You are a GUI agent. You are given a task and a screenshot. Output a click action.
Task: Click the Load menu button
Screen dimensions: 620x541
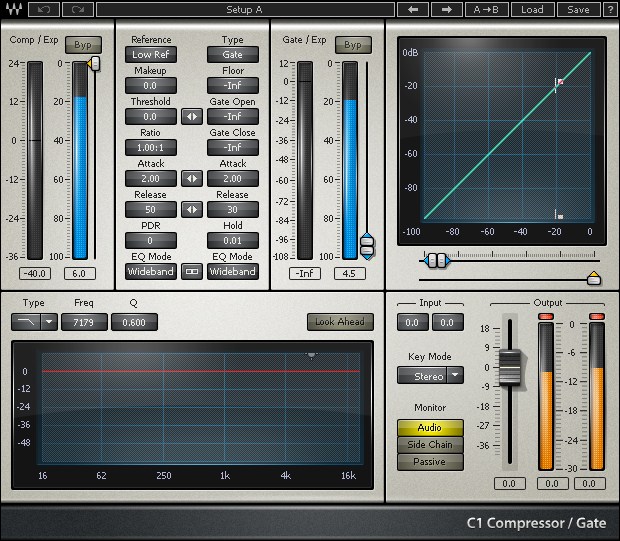532,10
